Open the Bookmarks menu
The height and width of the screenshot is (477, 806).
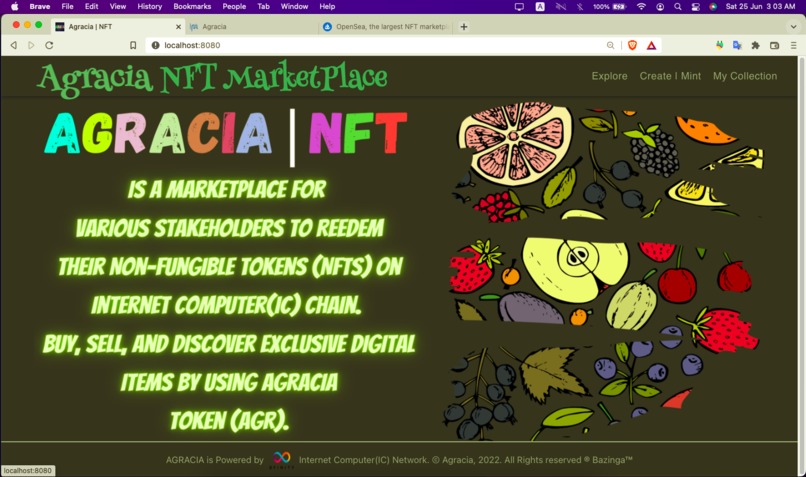click(192, 7)
